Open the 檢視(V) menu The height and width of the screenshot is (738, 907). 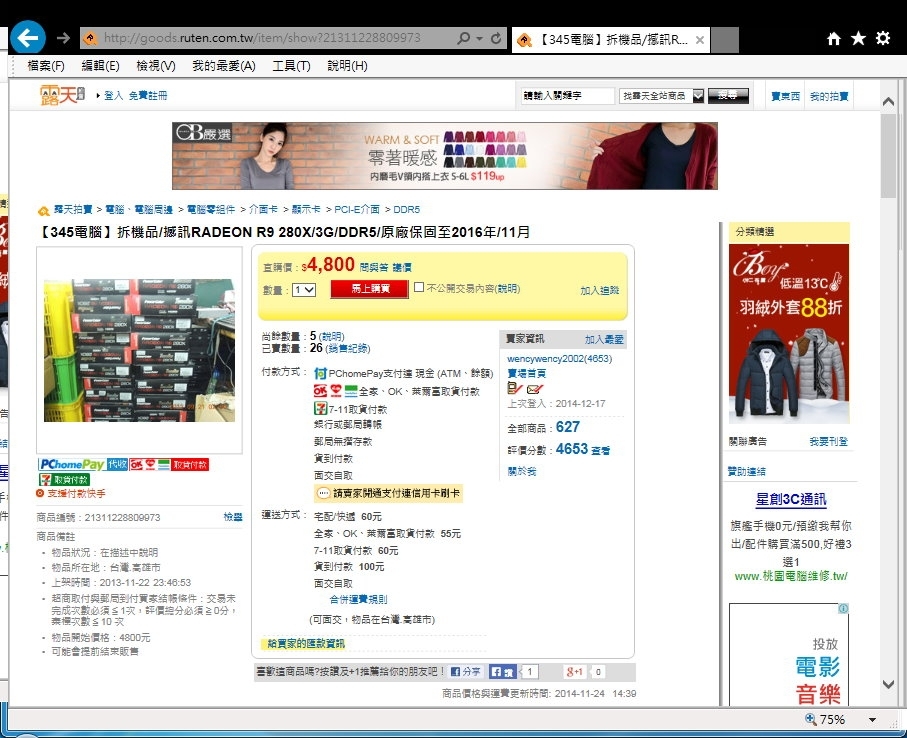point(156,66)
